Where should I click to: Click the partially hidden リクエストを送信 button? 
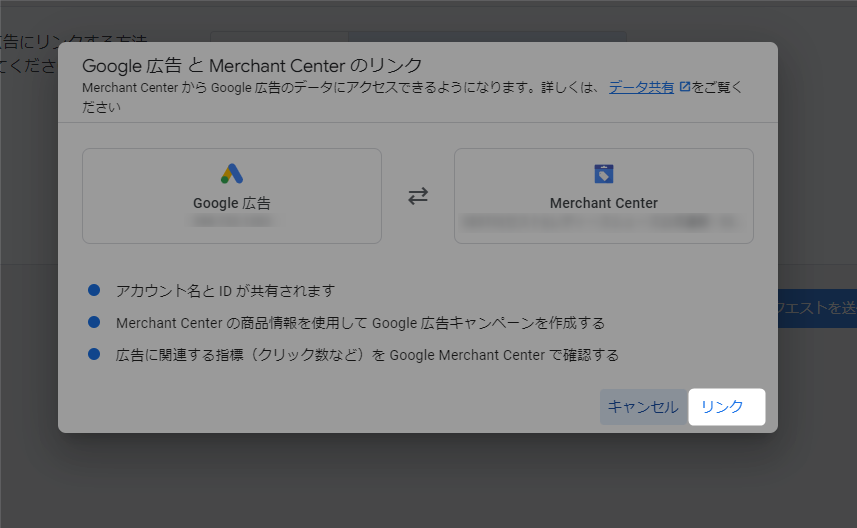pyautogui.click(x=816, y=308)
